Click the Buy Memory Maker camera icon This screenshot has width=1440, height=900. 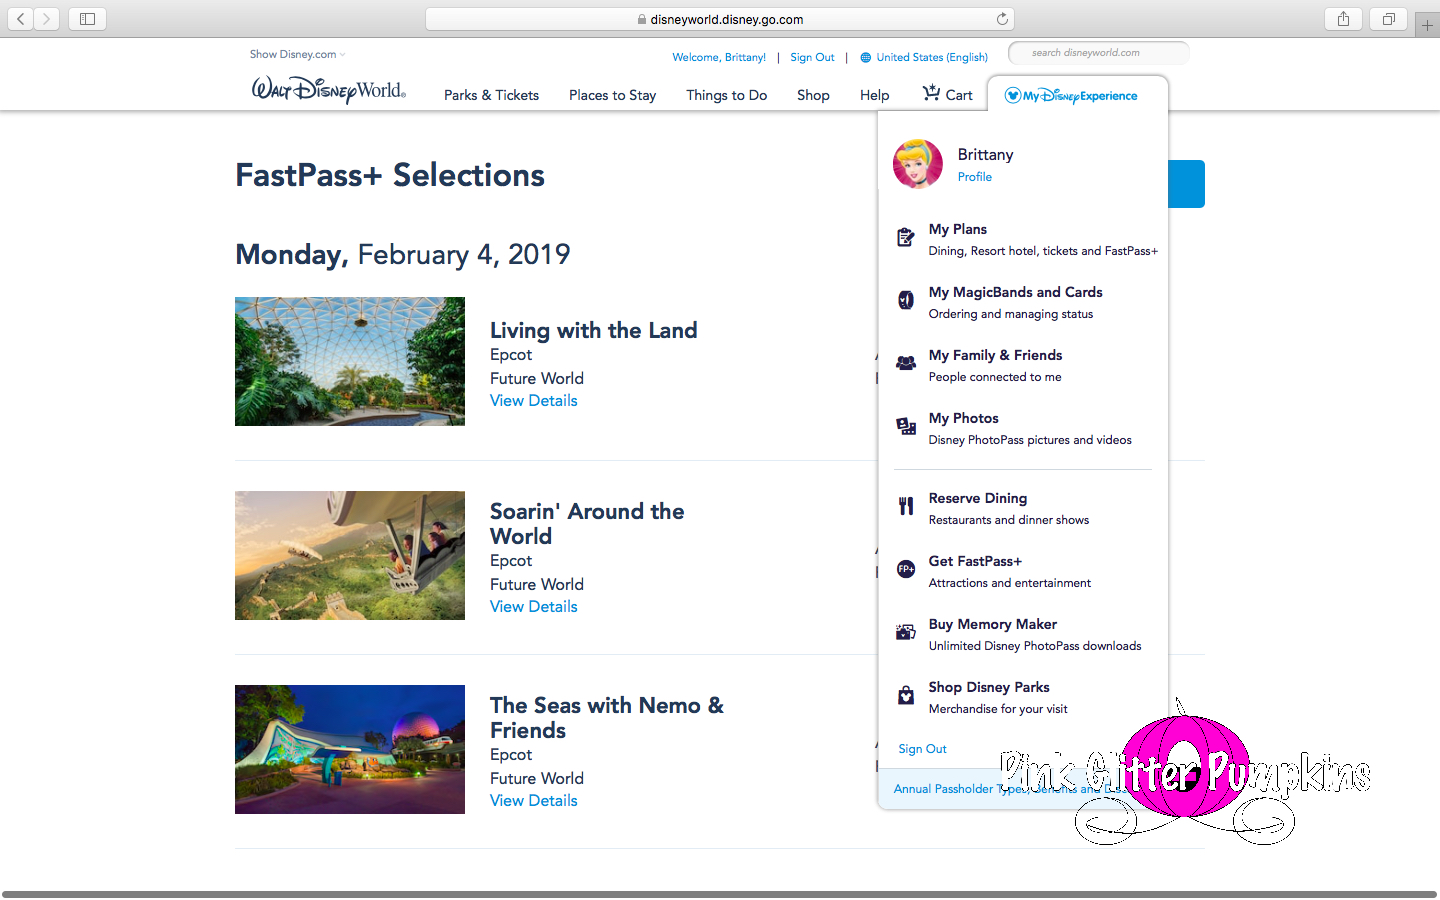pos(905,632)
